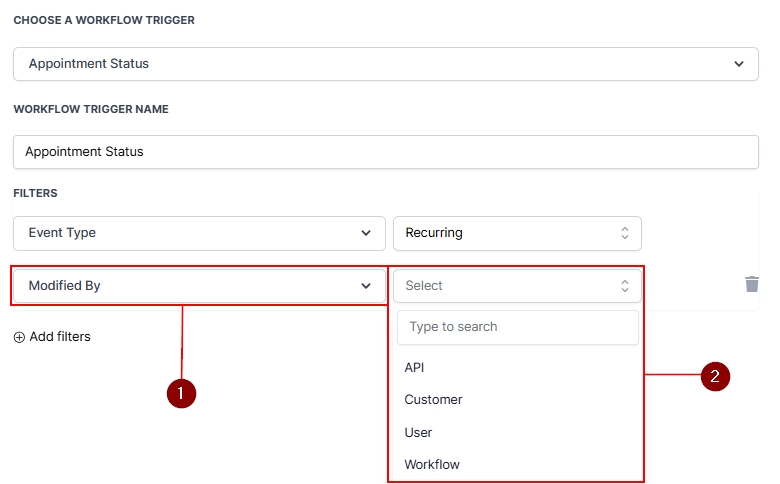Pick the User option

(x=418, y=432)
